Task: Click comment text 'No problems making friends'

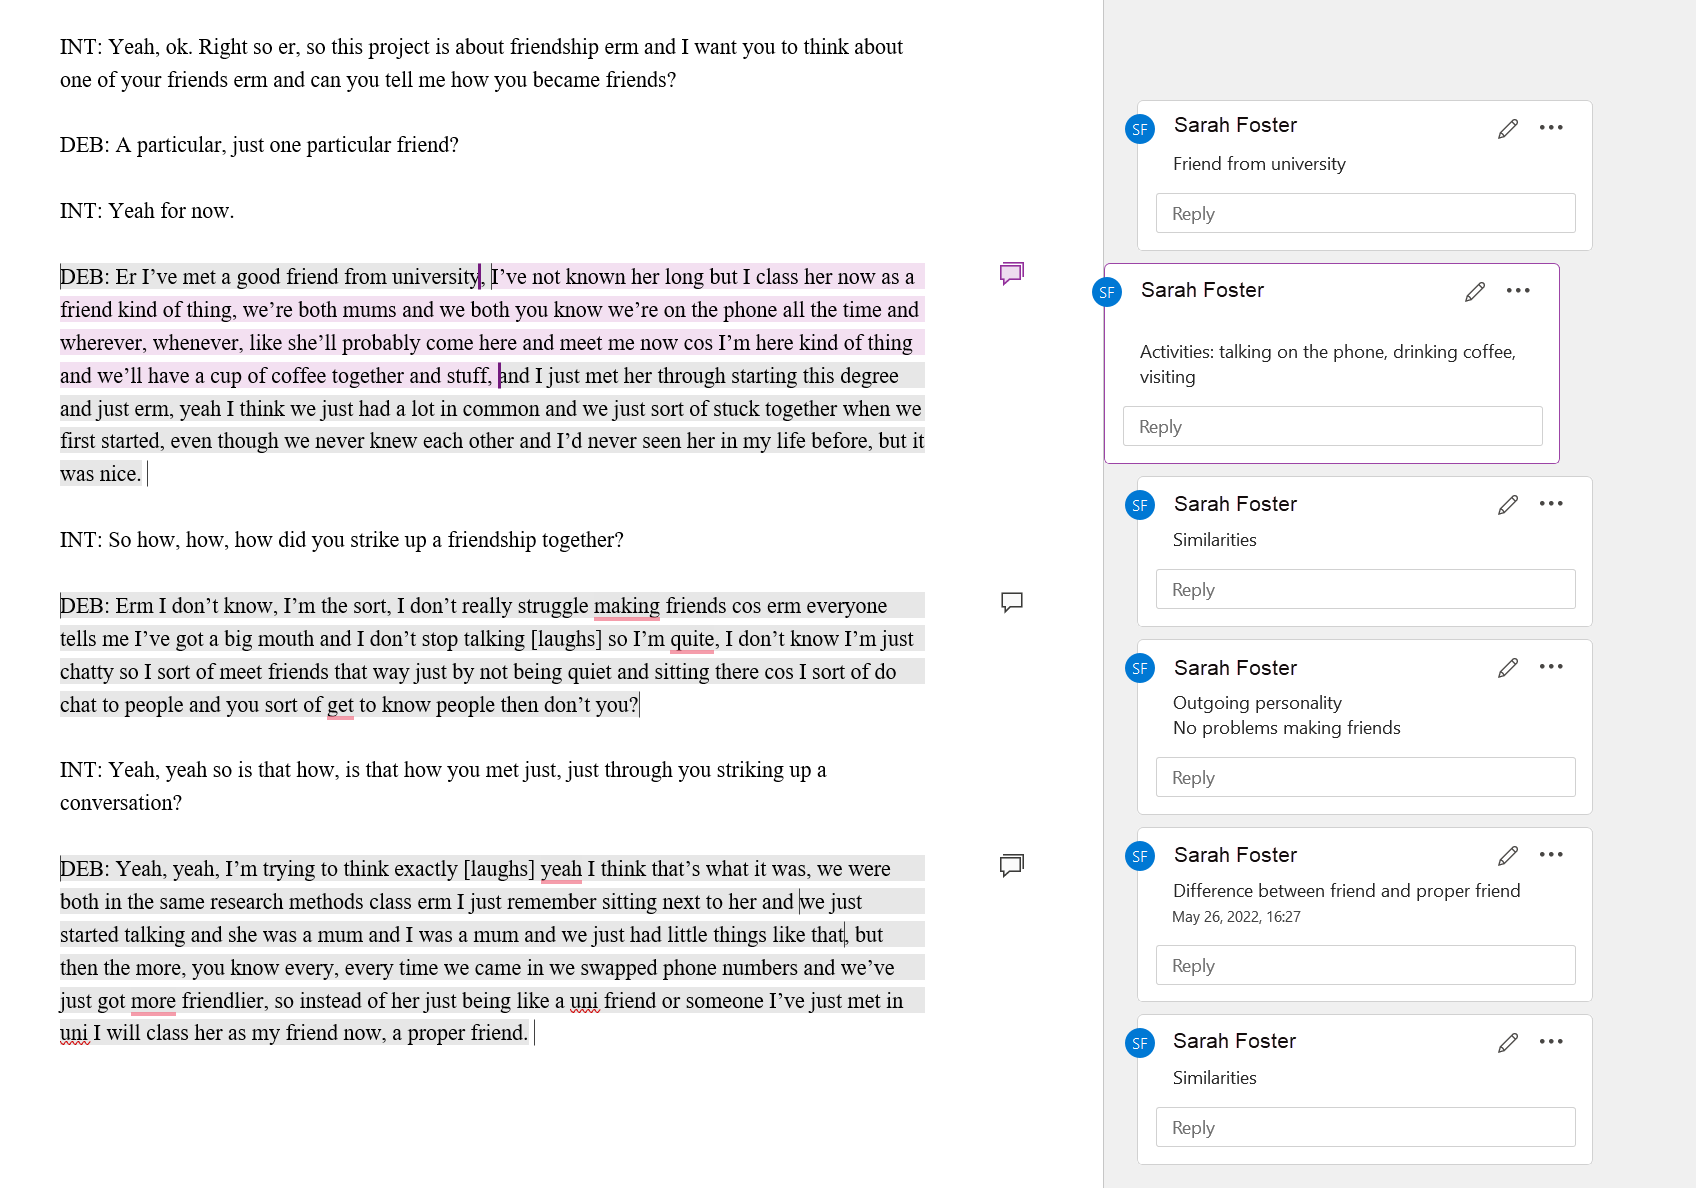Action: click(1286, 728)
